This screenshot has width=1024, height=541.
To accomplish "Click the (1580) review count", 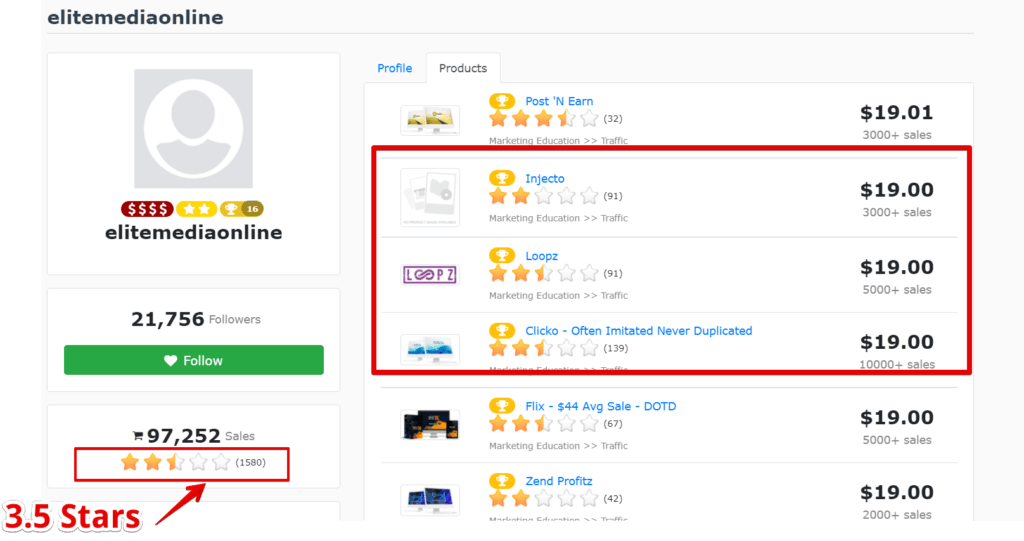I will (x=251, y=463).
